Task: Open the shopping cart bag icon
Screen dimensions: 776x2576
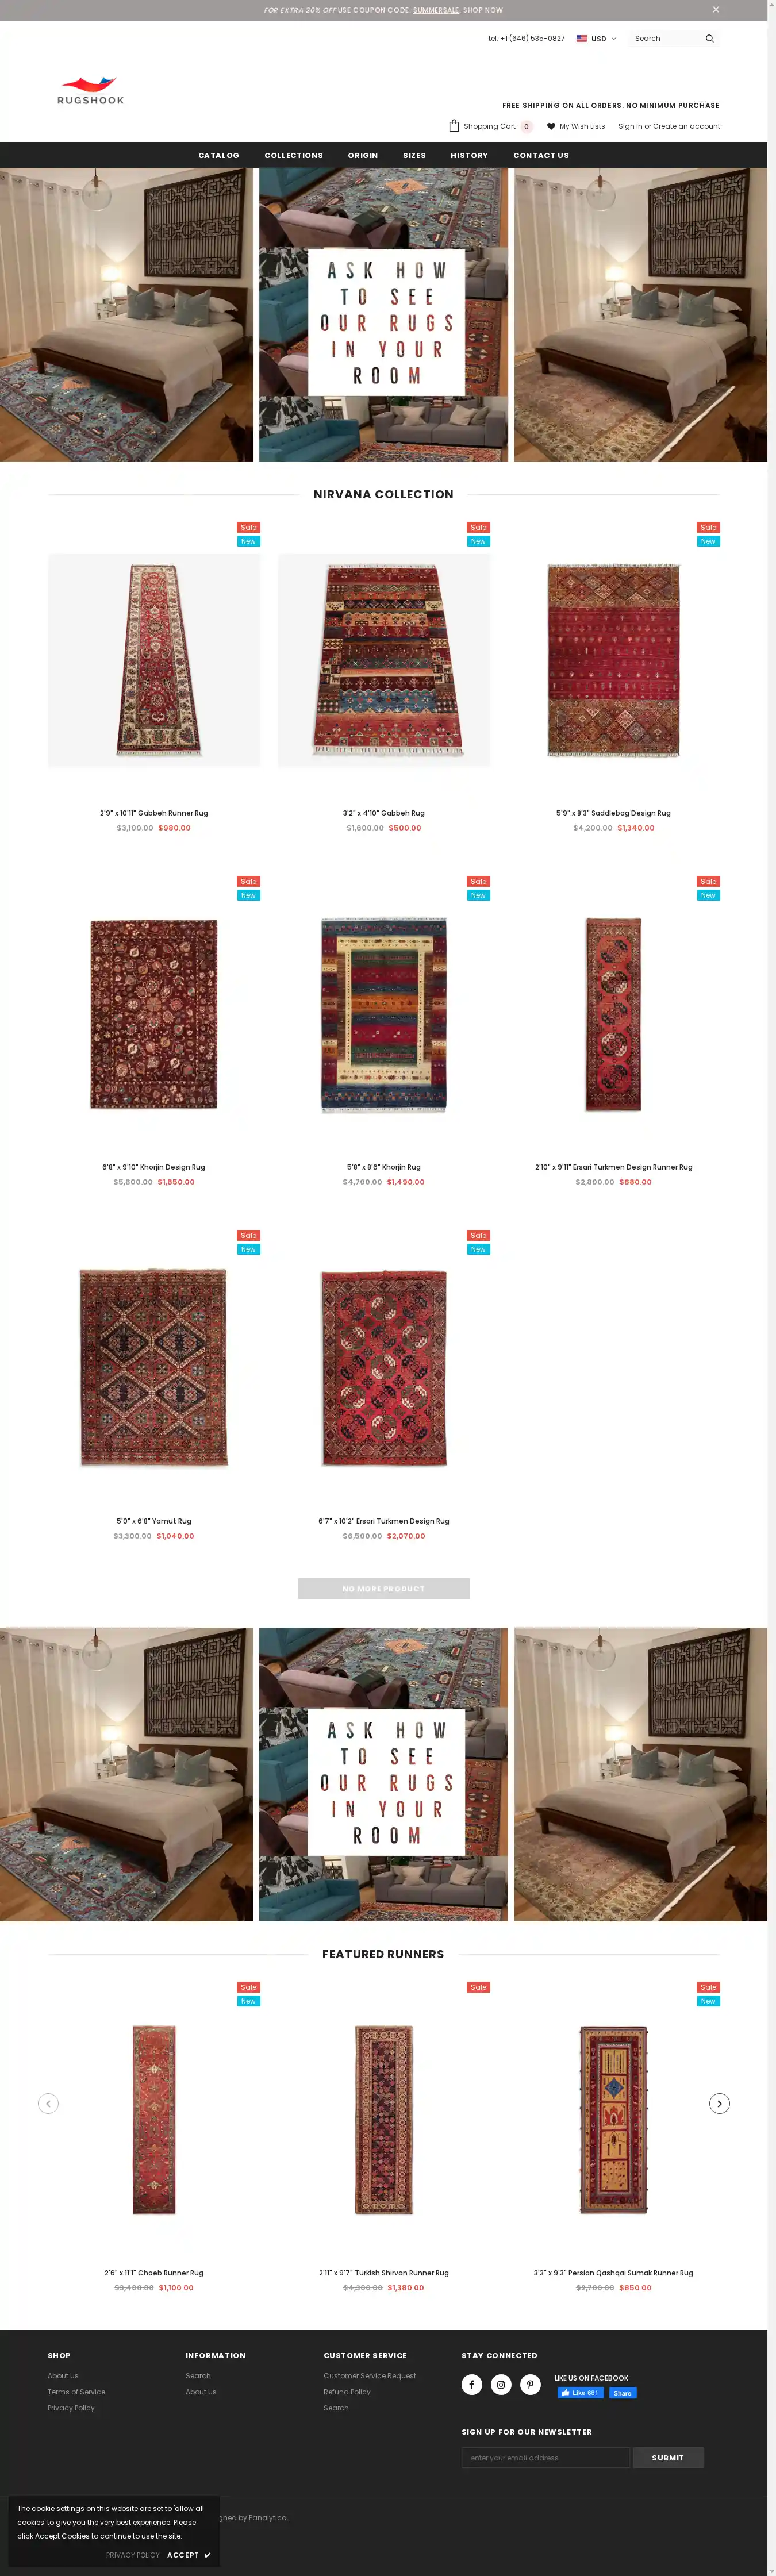Action: pyautogui.click(x=454, y=126)
